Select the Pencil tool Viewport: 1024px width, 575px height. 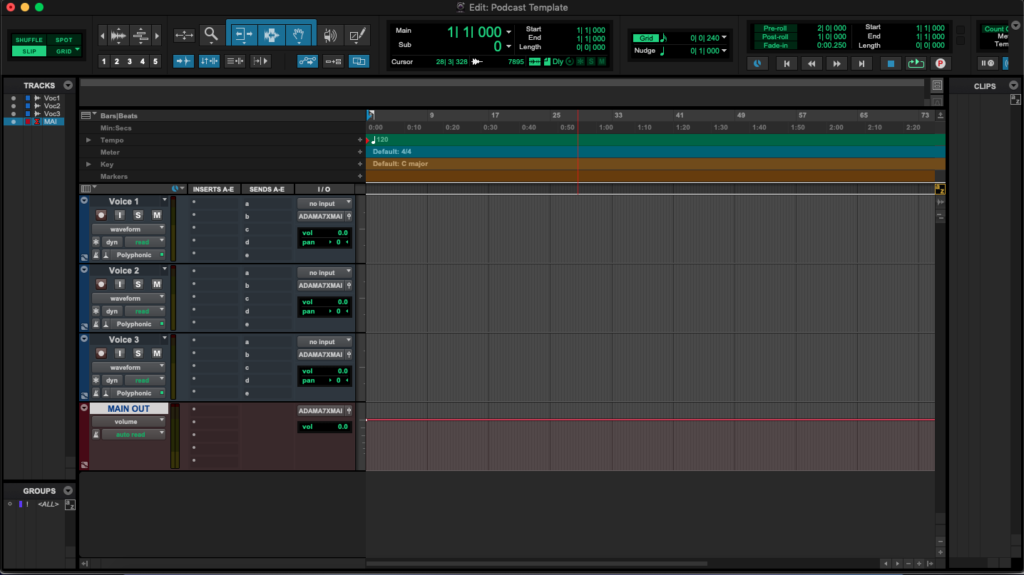[x=358, y=35]
